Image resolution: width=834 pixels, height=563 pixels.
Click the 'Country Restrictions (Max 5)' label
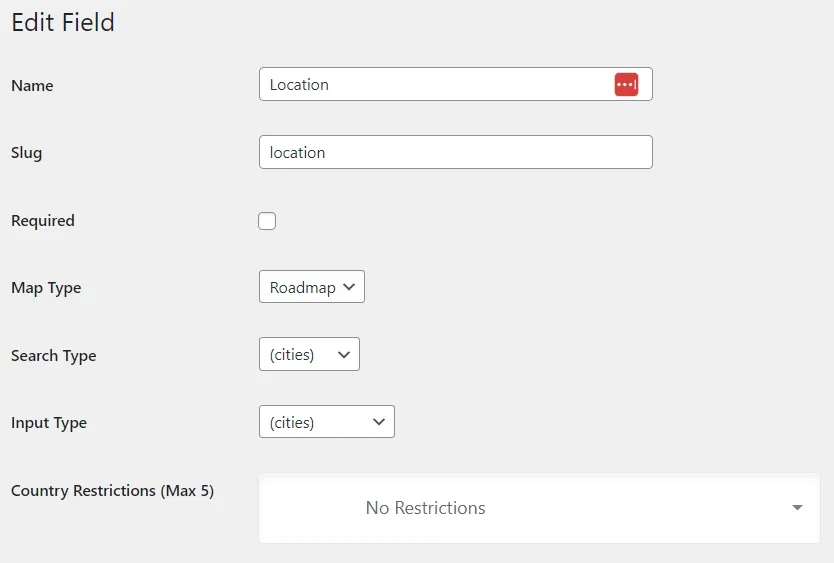click(113, 491)
